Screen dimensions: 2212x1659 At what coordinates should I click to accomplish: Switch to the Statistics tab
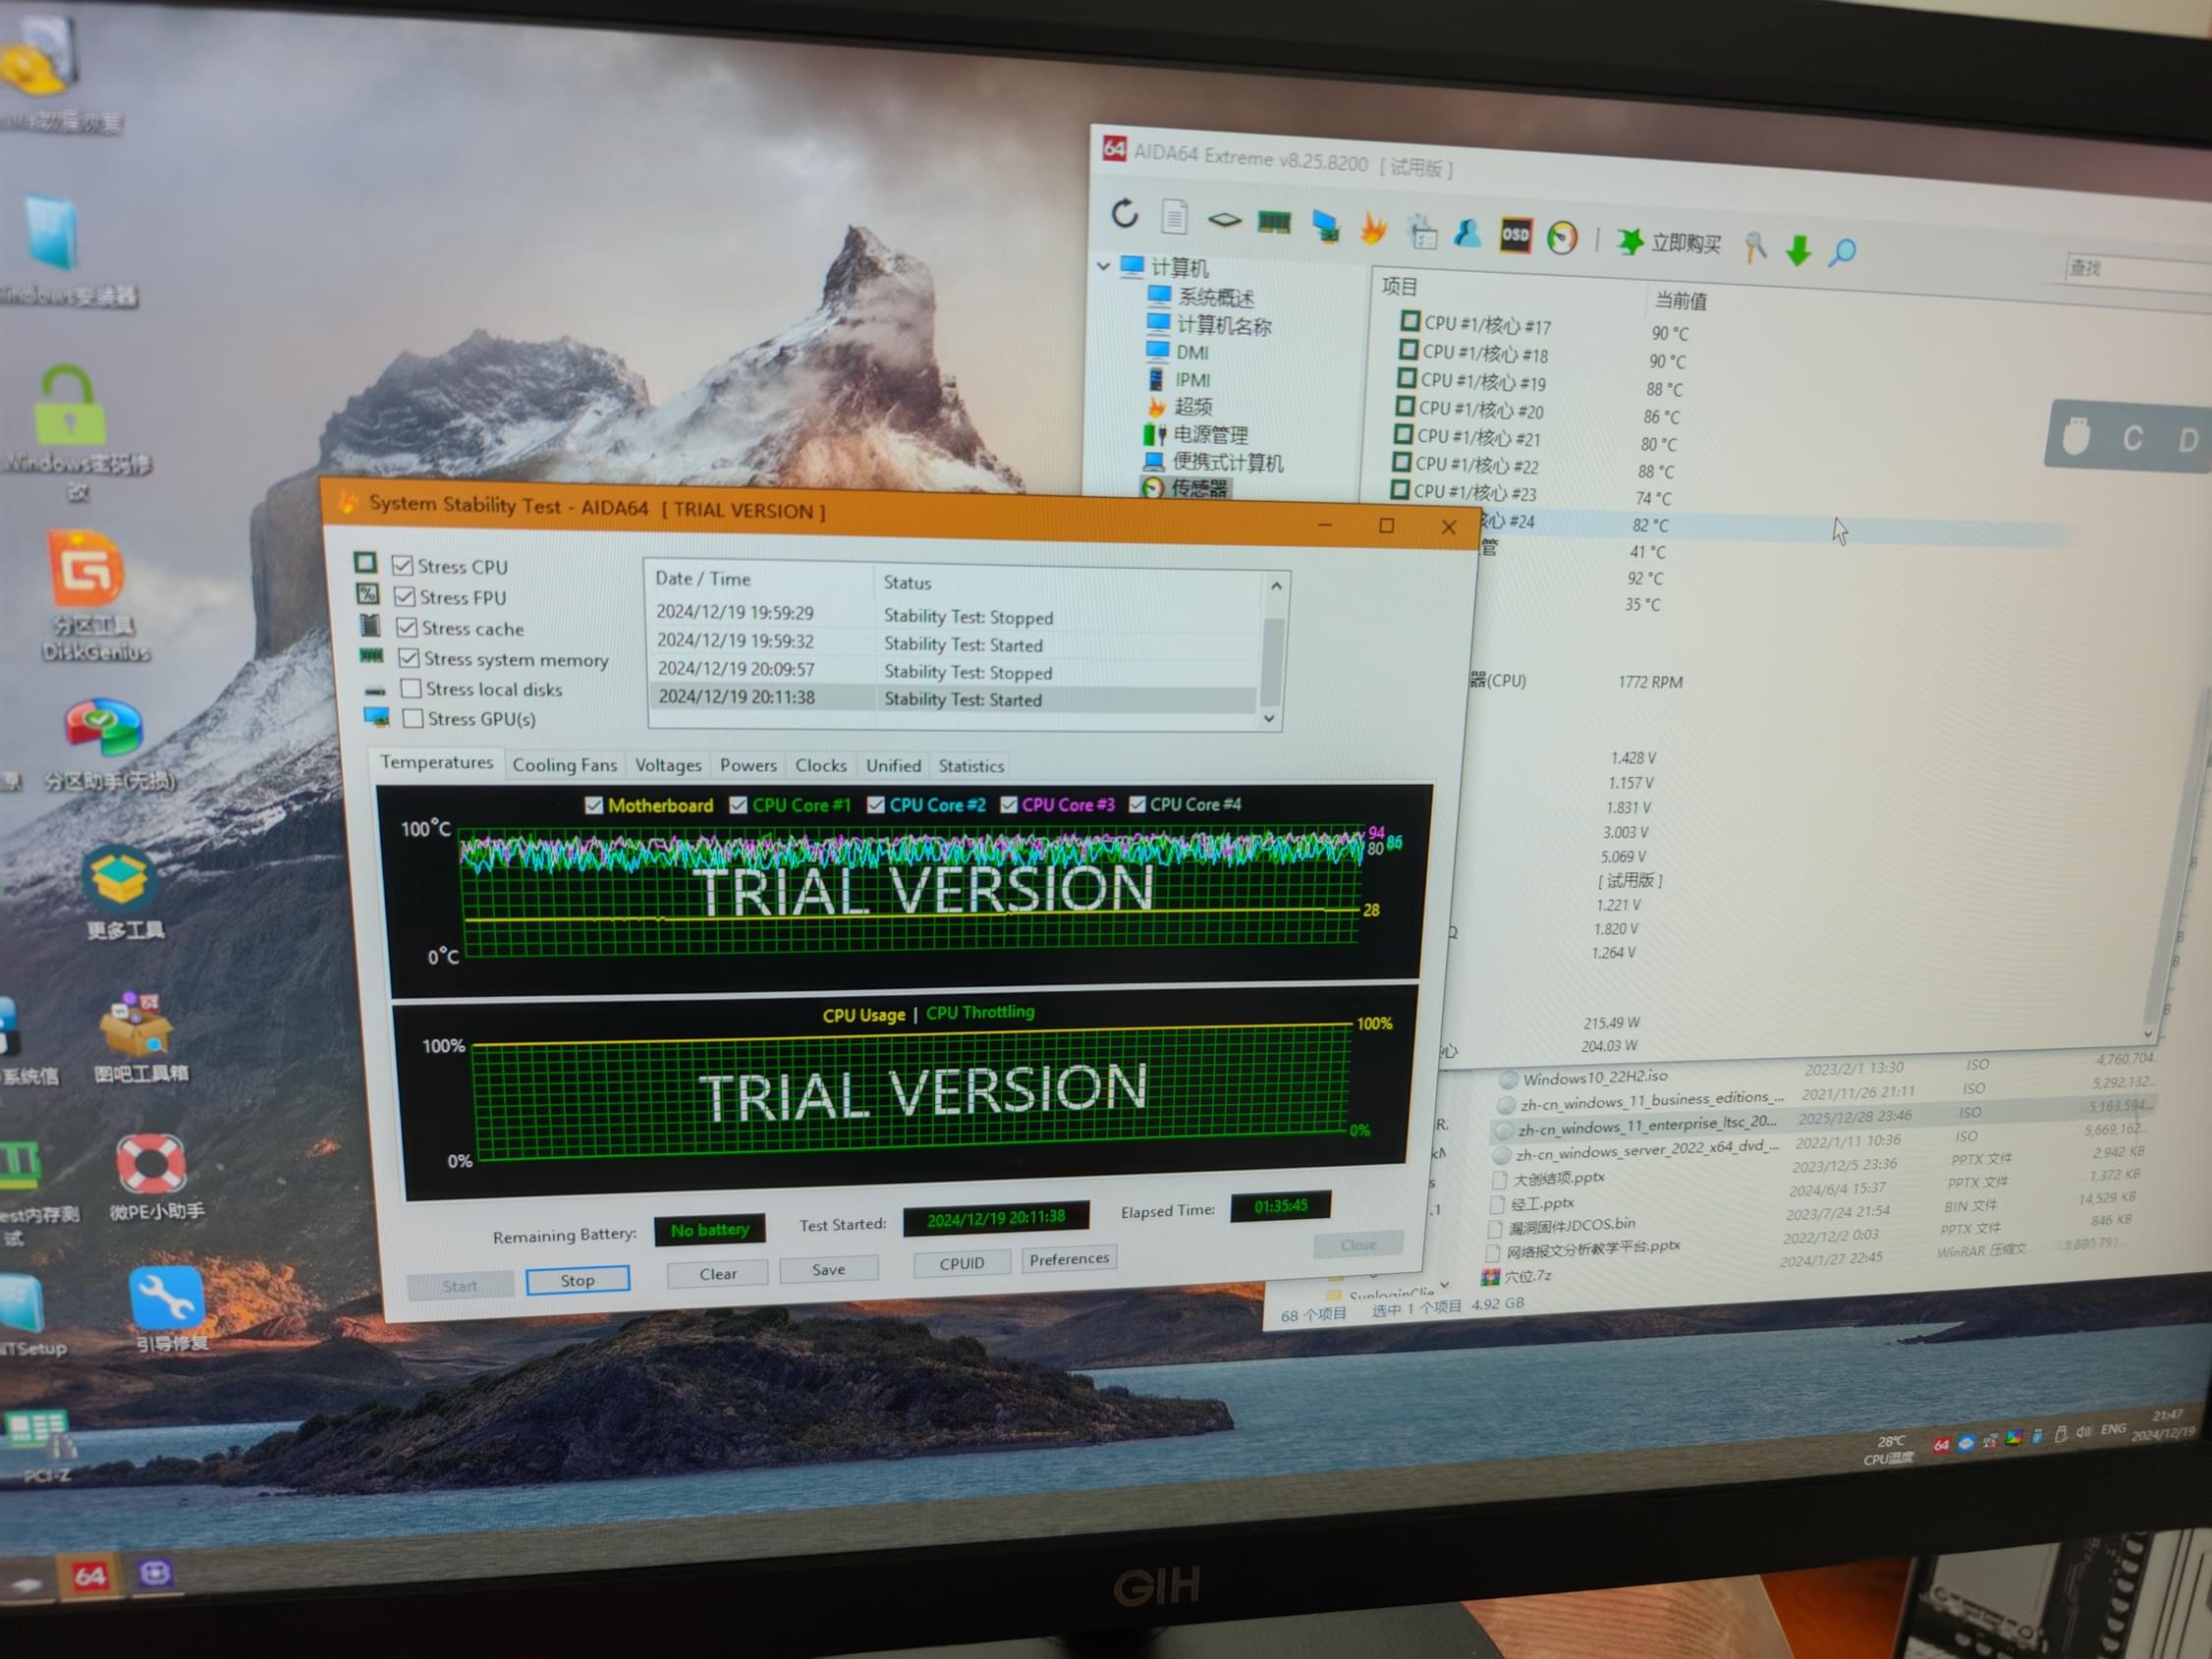click(971, 767)
